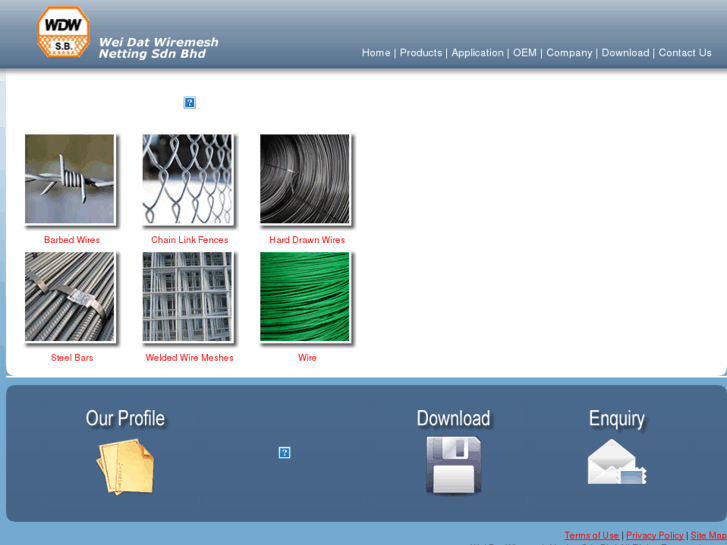Open the Welded Wire Meshes thumbnail image
727x545 pixels.
(187, 297)
